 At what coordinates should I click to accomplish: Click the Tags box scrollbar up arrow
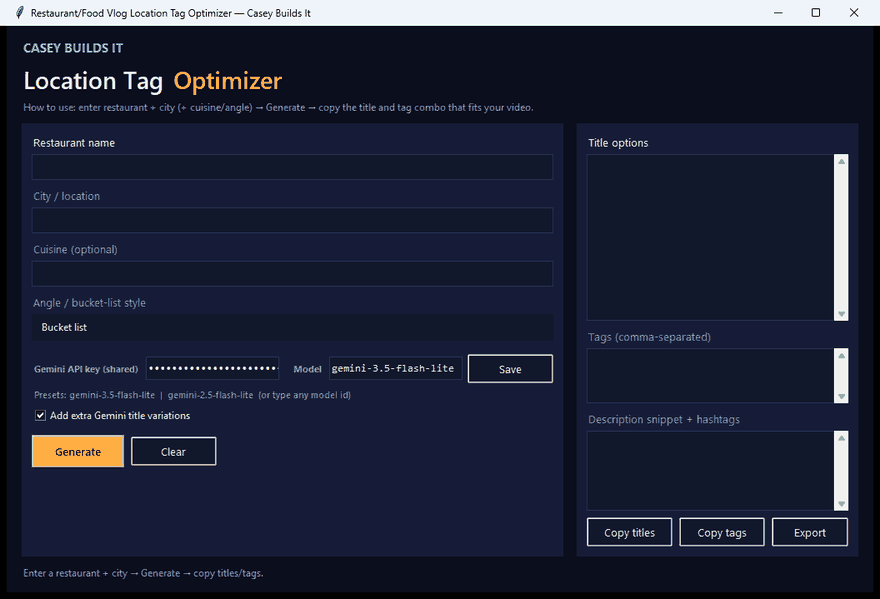tap(841, 355)
